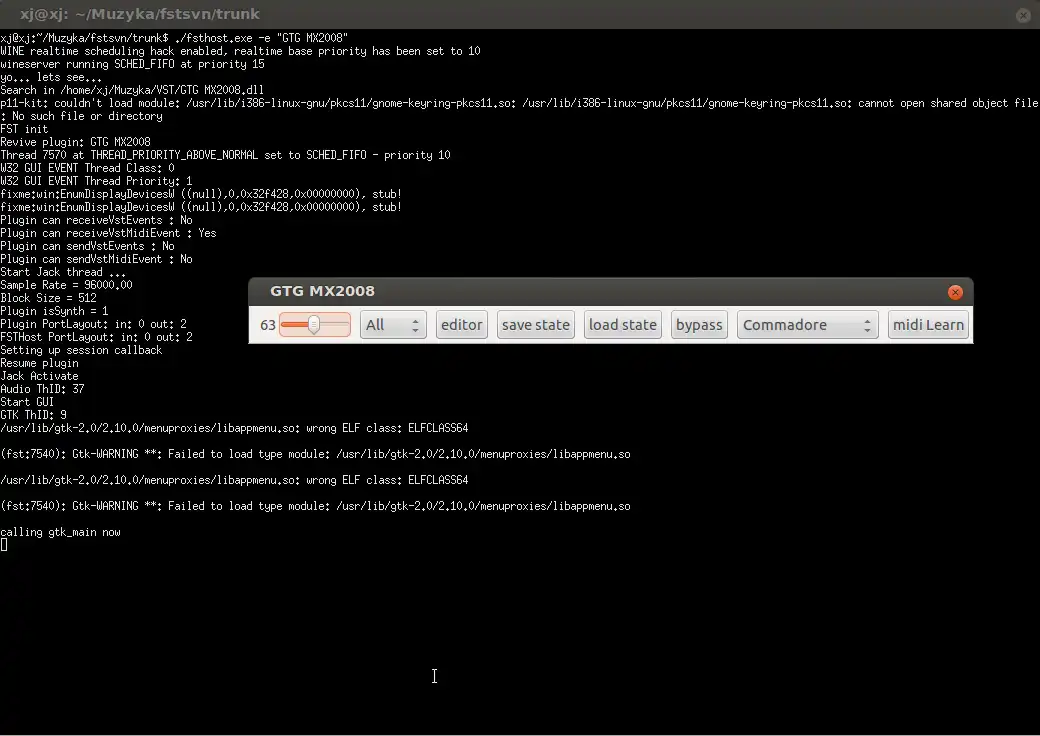Image resolution: width=1040 pixels, height=736 pixels.
Task: Click the 'Audio ThID: 37' line
Action: pyautogui.click(x=42, y=389)
